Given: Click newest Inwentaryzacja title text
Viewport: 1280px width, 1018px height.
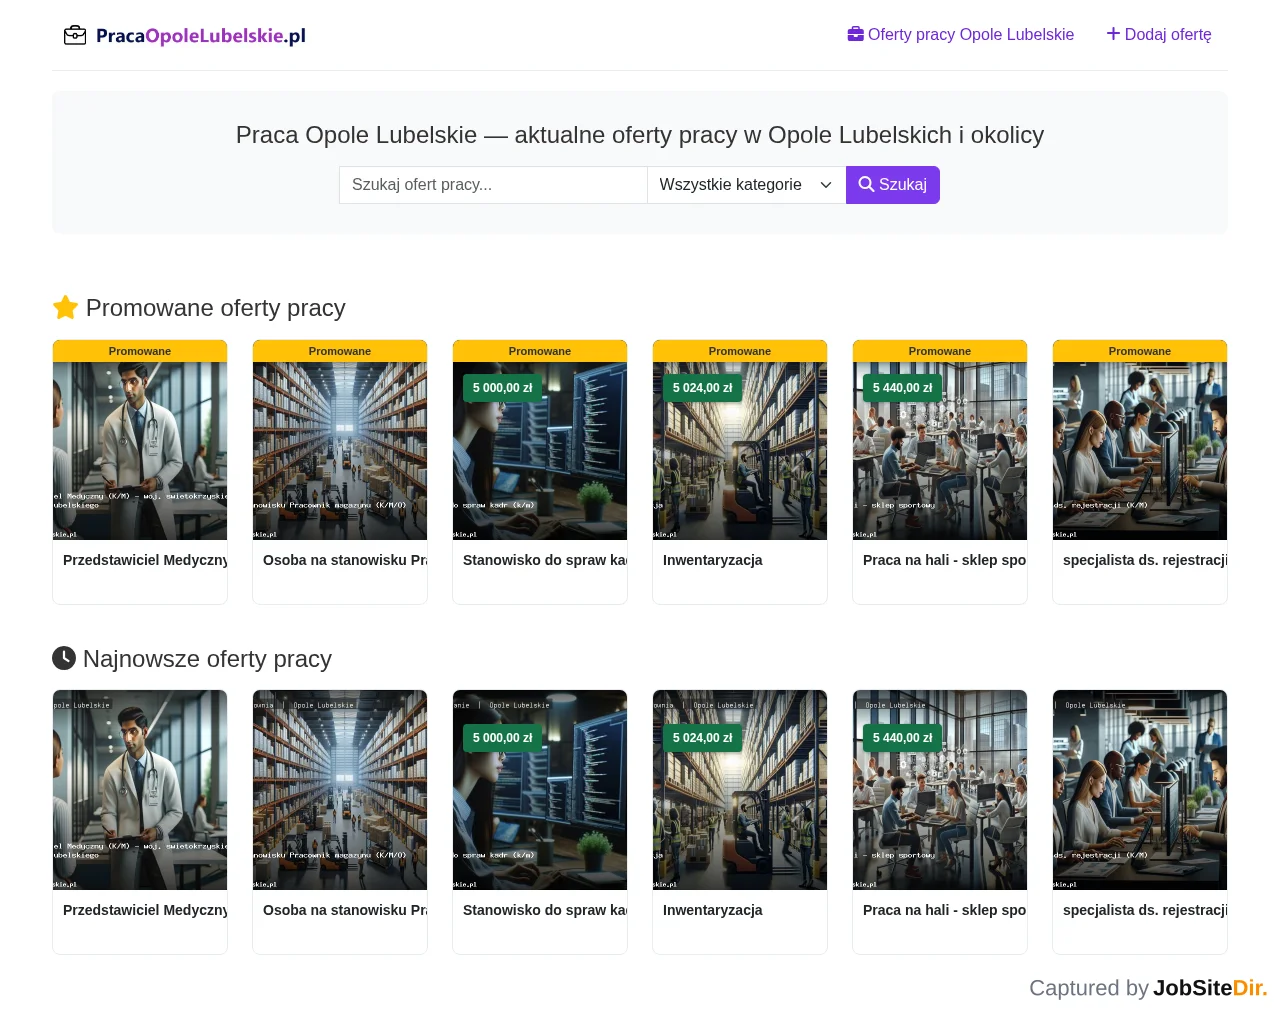Looking at the screenshot, I should pyautogui.click(x=713, y=910).
